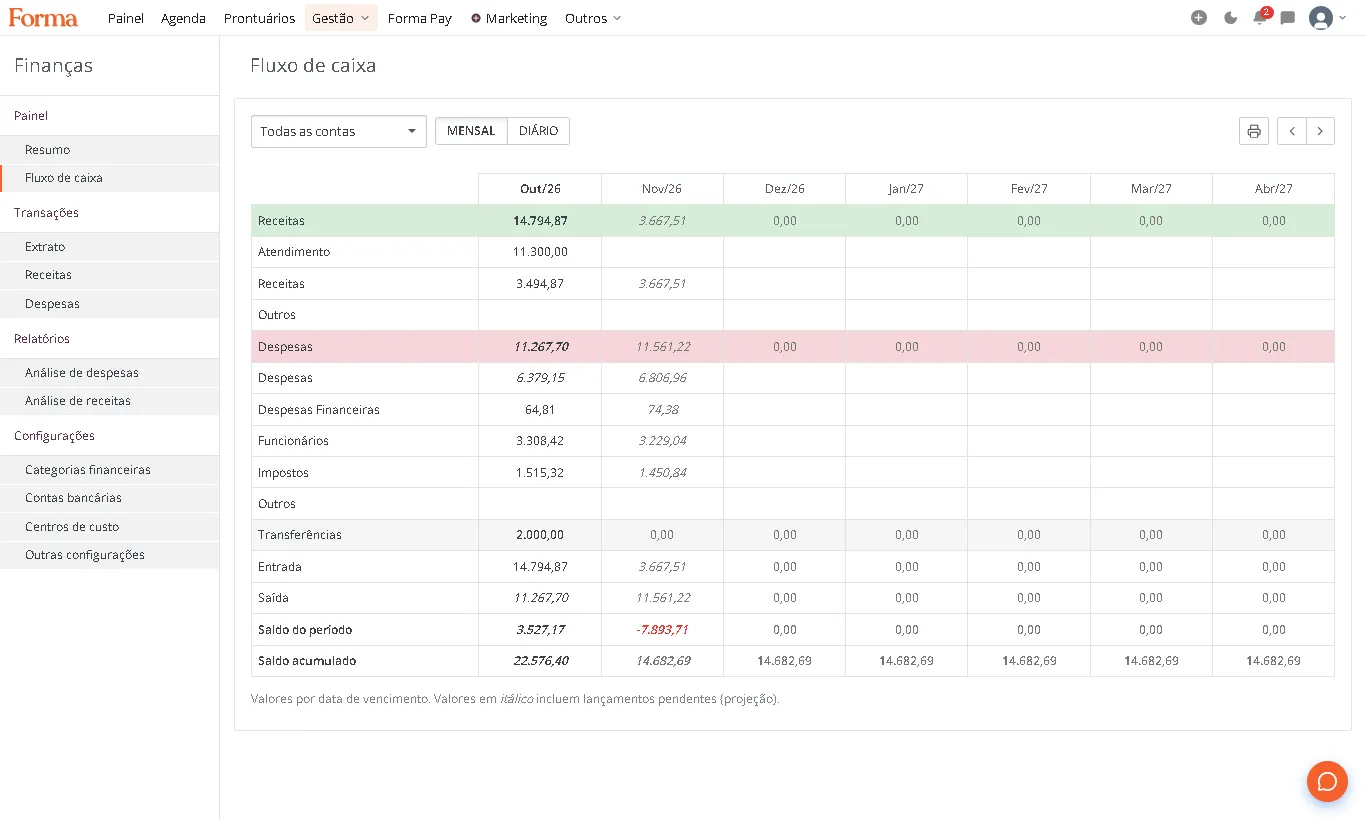
Task: Select the MENSAL view toggle
Action: click(x=471, y=131)
